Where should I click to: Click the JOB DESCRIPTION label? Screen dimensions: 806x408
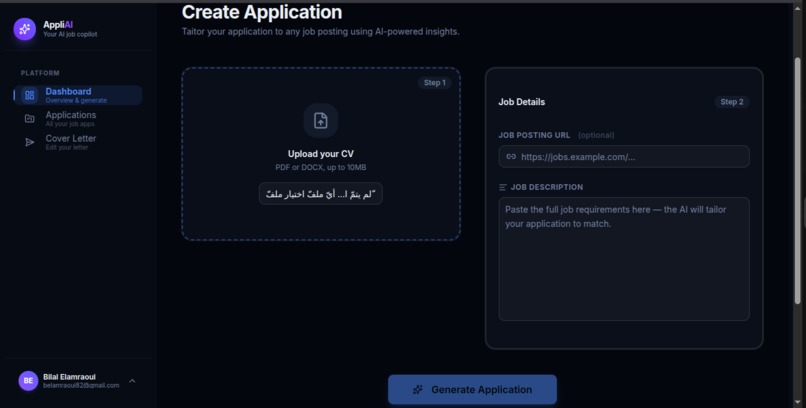pyautogui.click(x=547, y=188)
